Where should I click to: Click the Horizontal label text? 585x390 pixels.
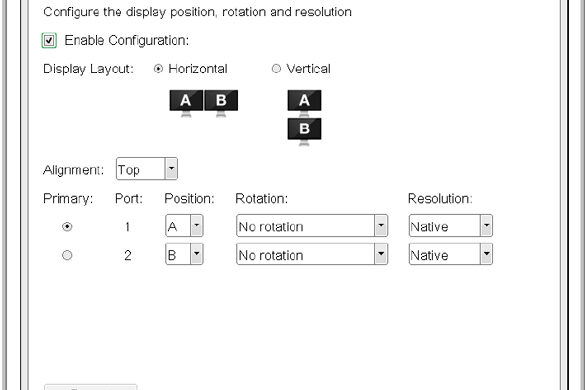click(x=198, y=69)
